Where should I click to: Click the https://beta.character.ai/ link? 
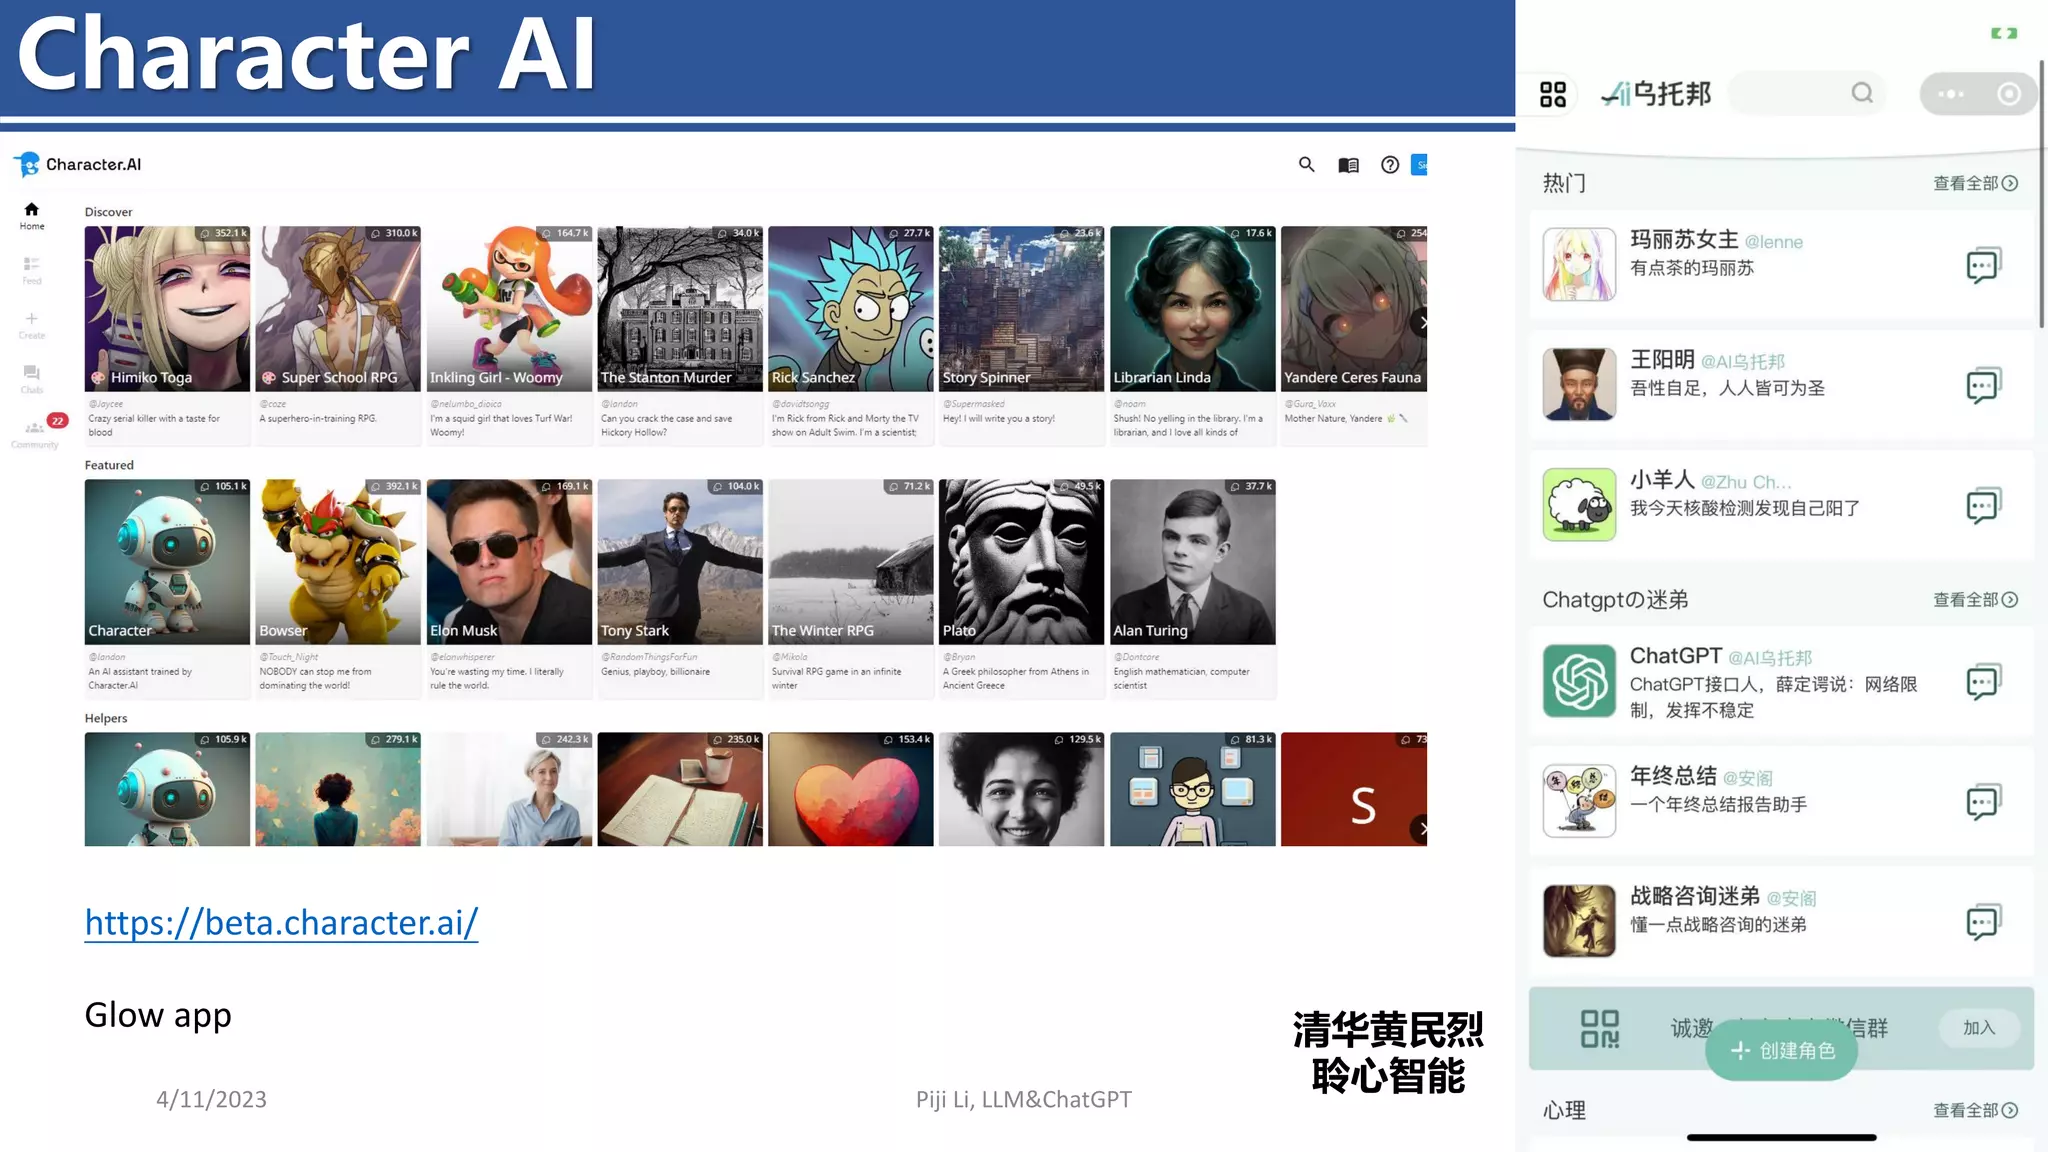(x=281, y=922)
